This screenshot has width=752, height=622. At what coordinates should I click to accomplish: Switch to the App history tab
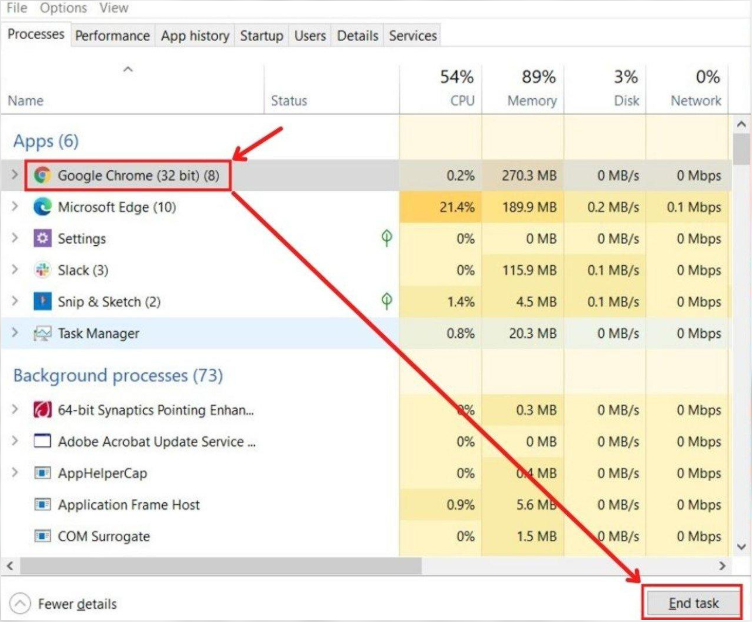tap(195, 36)
